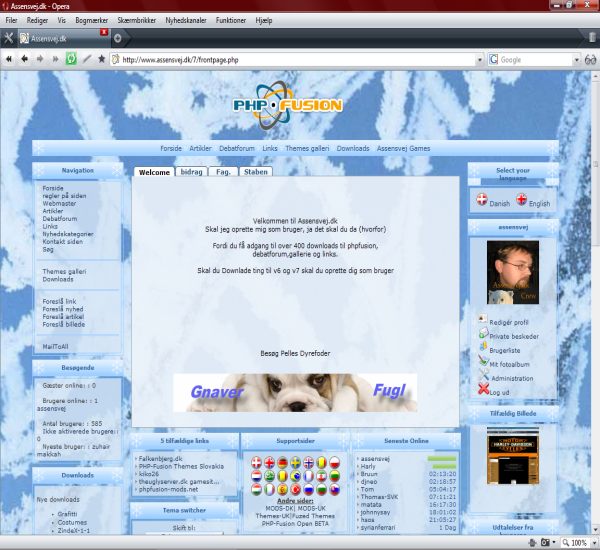Select Danish language flag
This screenshot has height=550, width=600.
pos(482,199)
